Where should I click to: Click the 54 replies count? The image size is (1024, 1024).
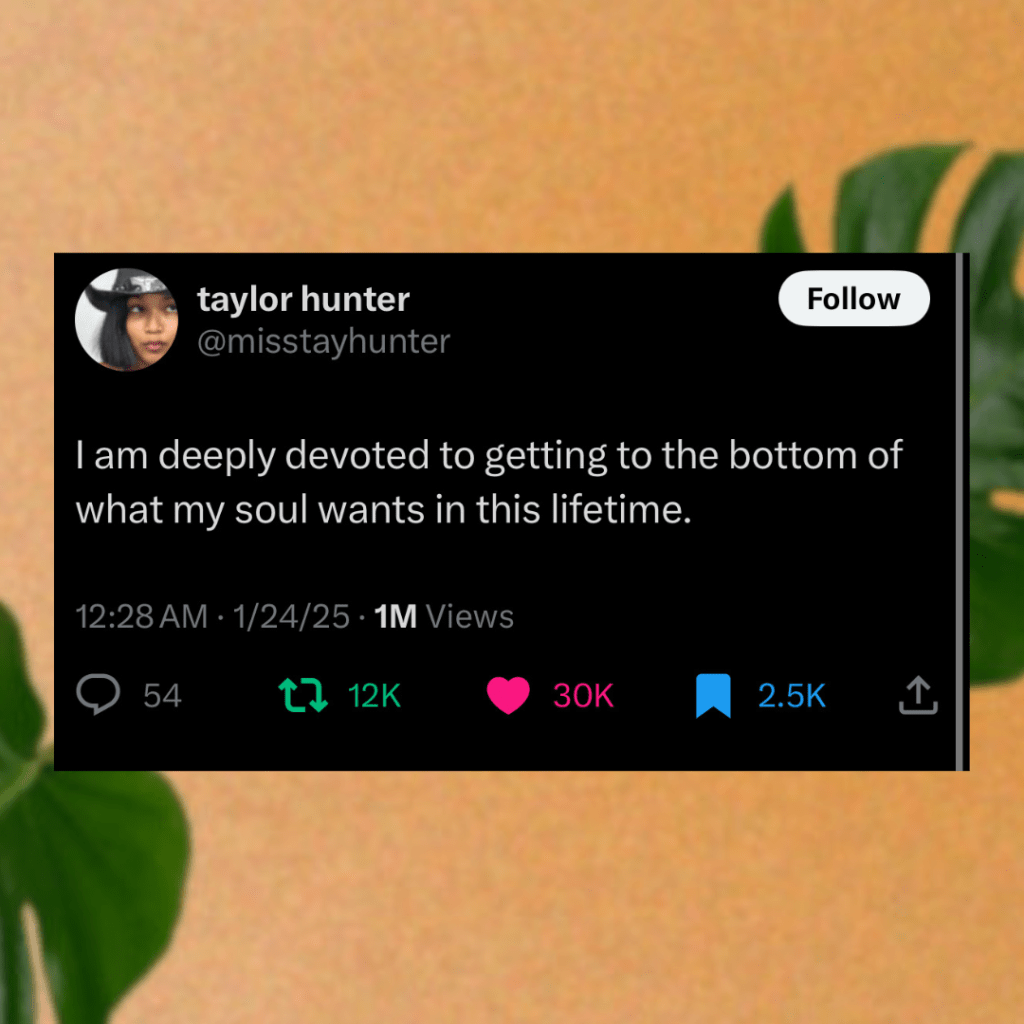pyautogui.click(x=162, y=696)
